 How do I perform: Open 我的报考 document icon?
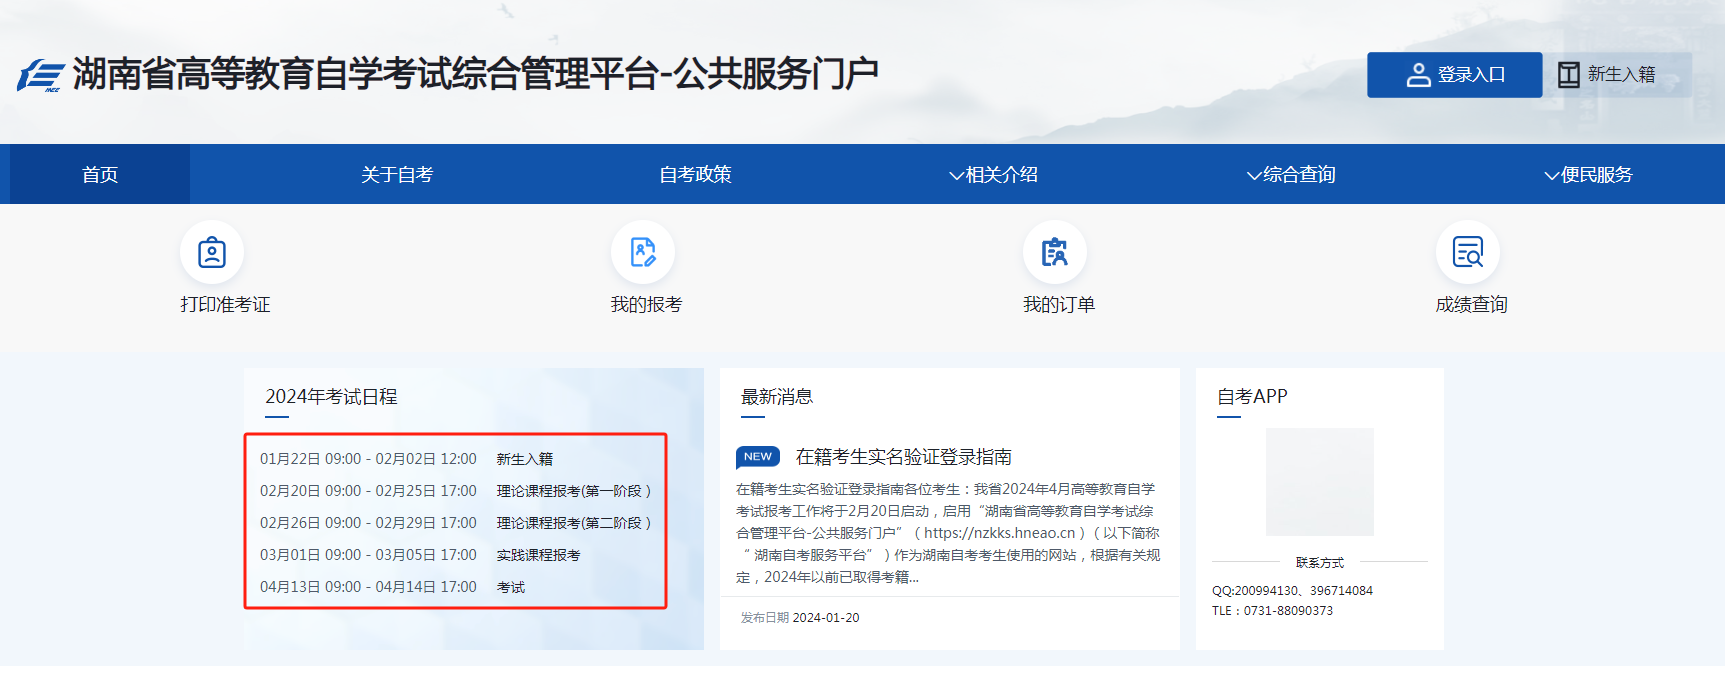(643, 252)
